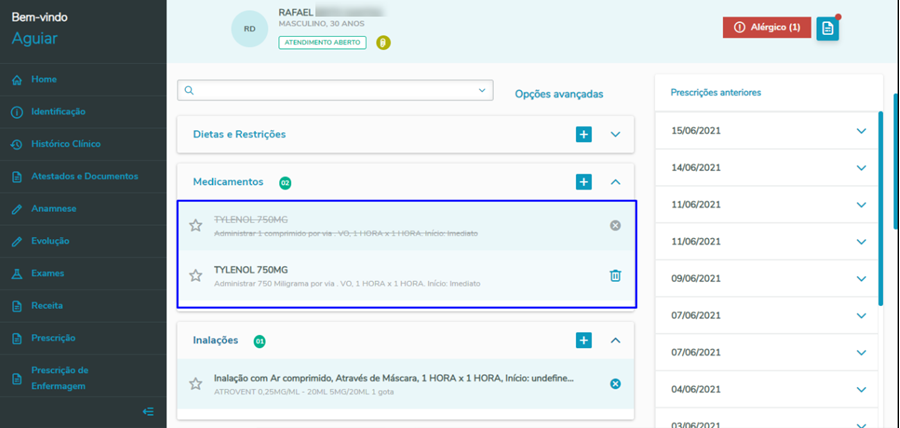The height and width of the screenshot is (428, 900).
Task: Go to Receita section
Action: pyautogui.click(x=83, y=305)
